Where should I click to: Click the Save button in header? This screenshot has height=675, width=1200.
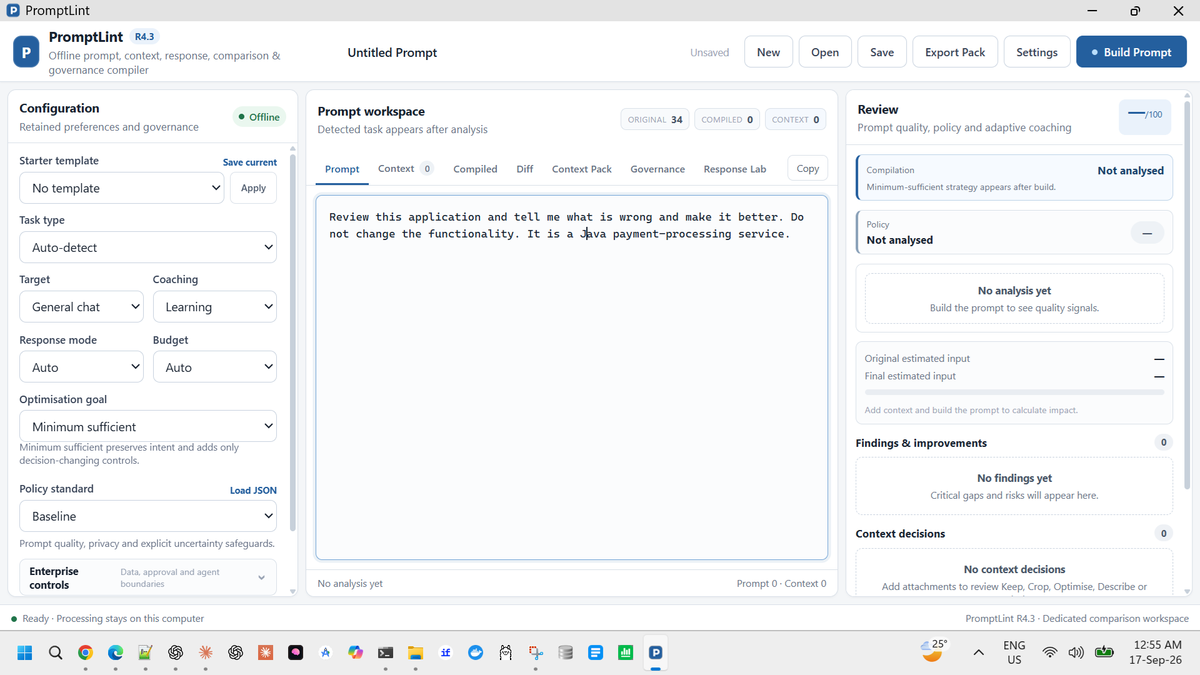(882, 52)
